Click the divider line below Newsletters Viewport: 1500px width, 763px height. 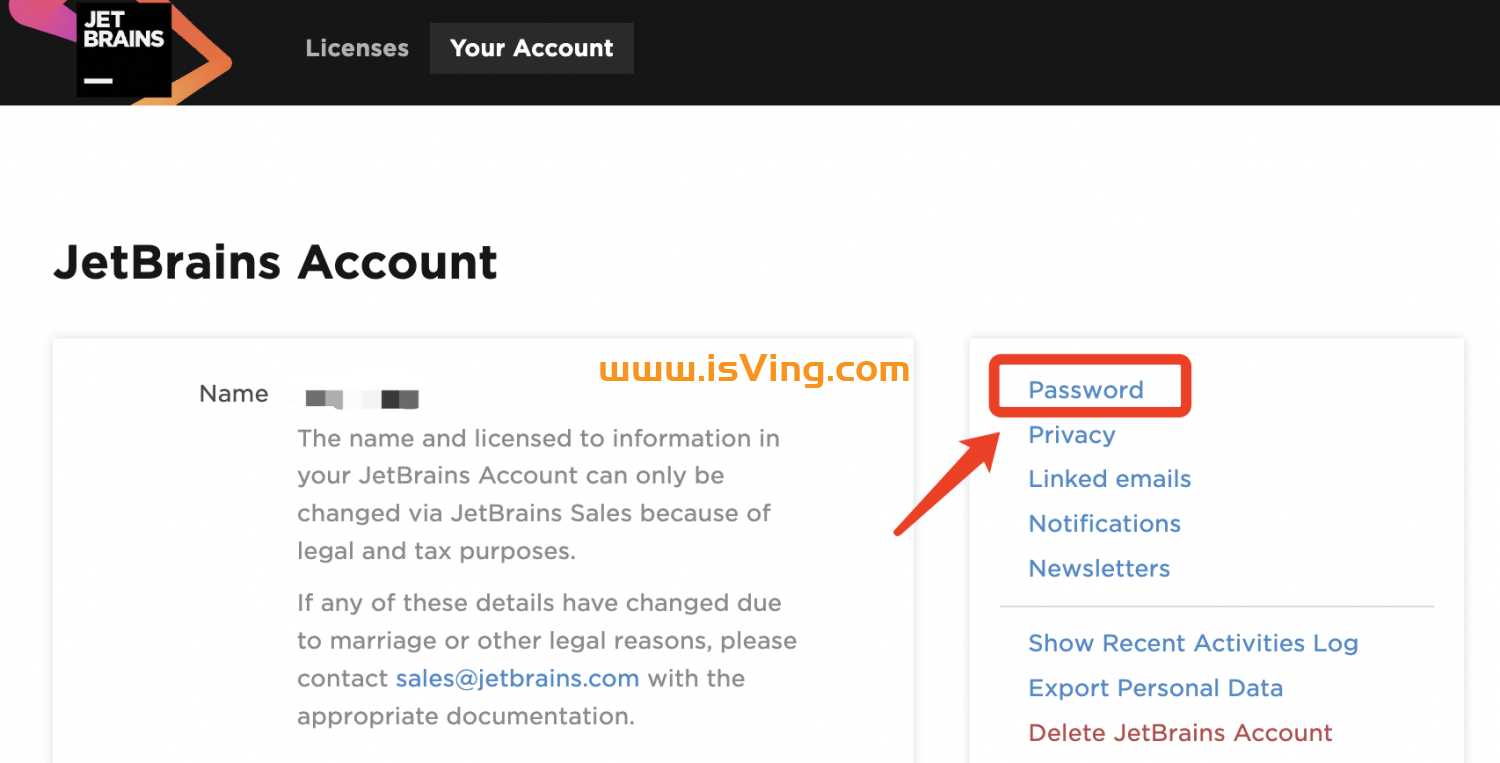click(1216, 606)
